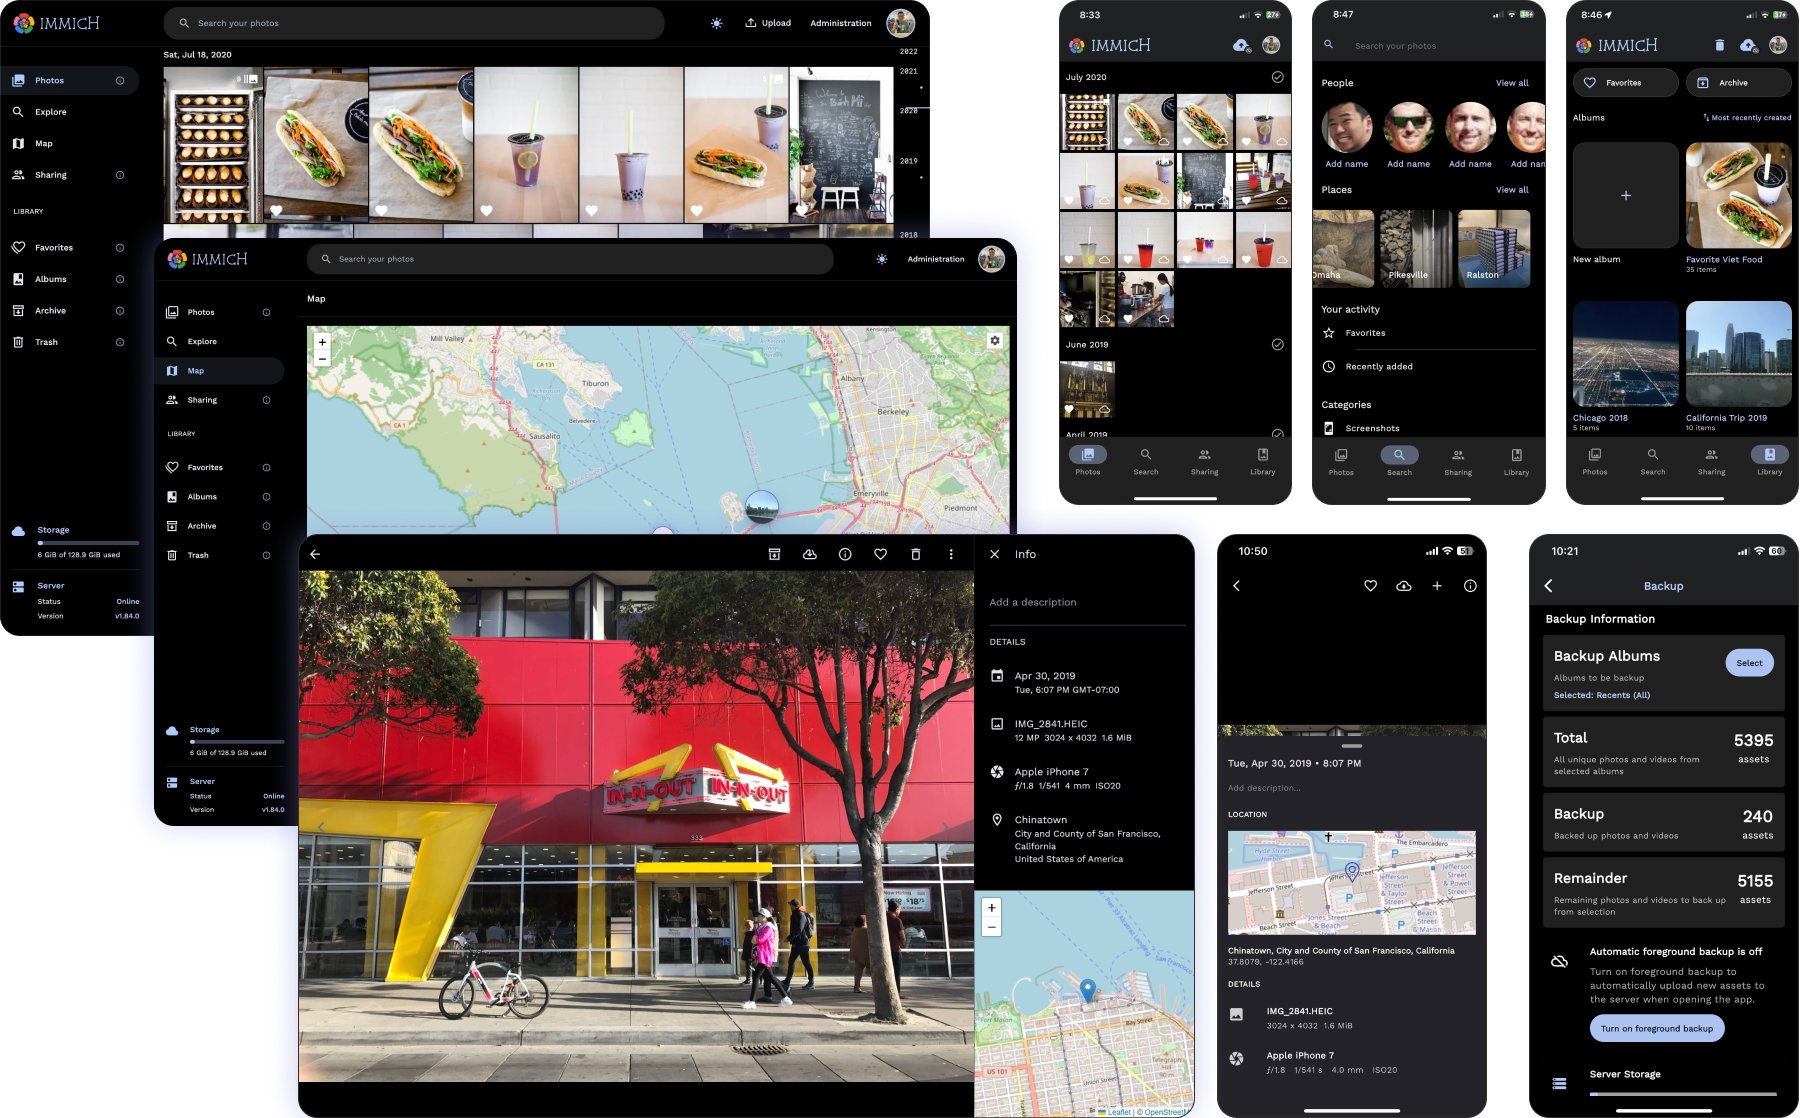The width and height of the screenshot is (1802, 1118).
Task: Open the map settings gear icon
Action: point(995,341)
